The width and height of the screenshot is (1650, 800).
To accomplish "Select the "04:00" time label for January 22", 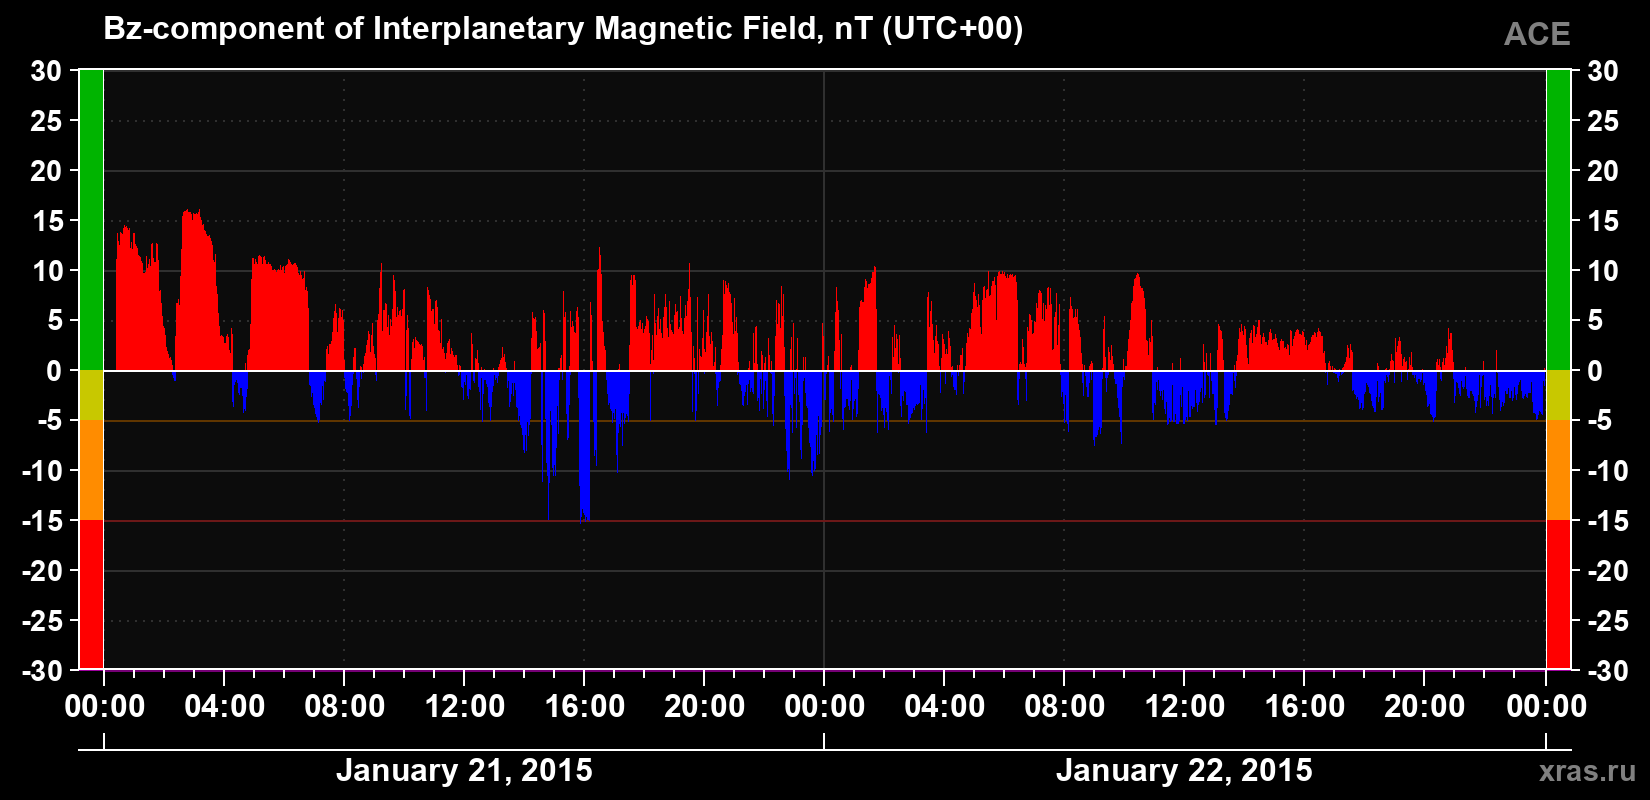I will (x=944, y=707).
